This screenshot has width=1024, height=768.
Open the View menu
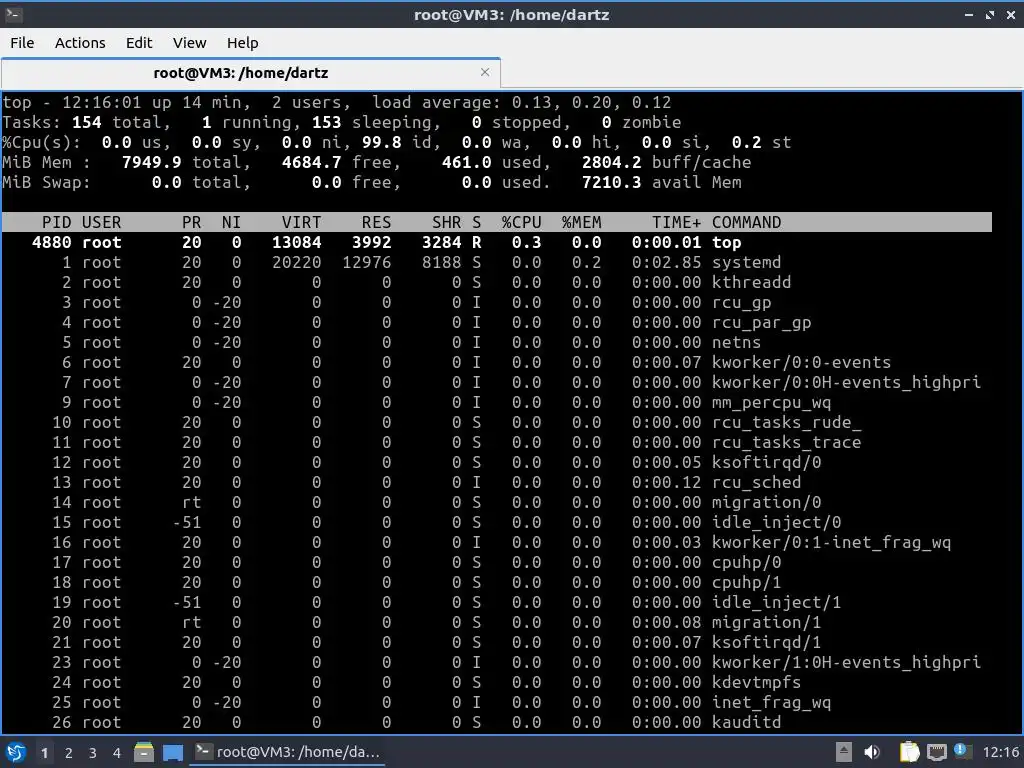point(189,42)
